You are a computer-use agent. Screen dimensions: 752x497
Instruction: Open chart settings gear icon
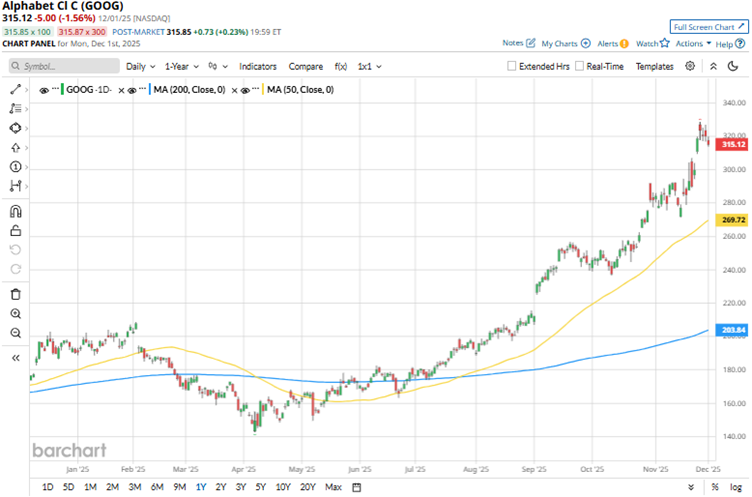690,66
